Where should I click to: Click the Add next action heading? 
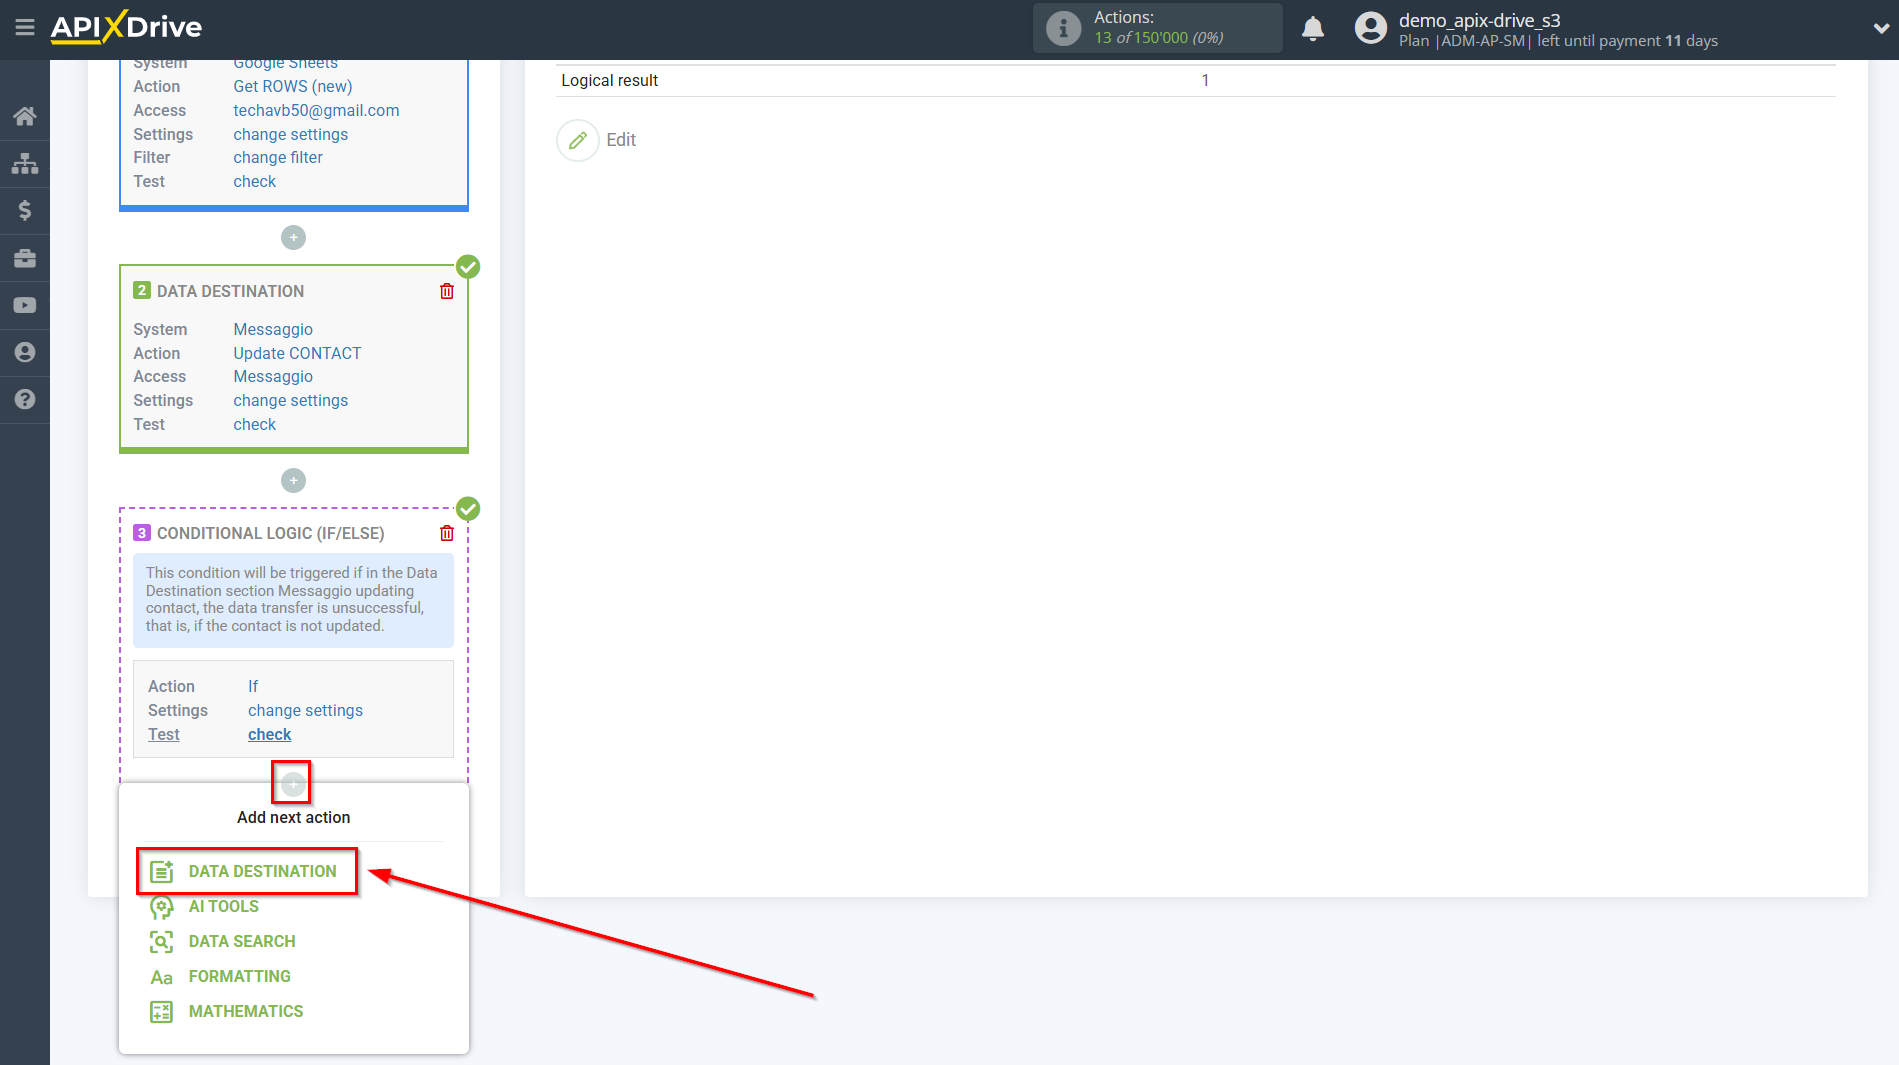click(293, 817)
